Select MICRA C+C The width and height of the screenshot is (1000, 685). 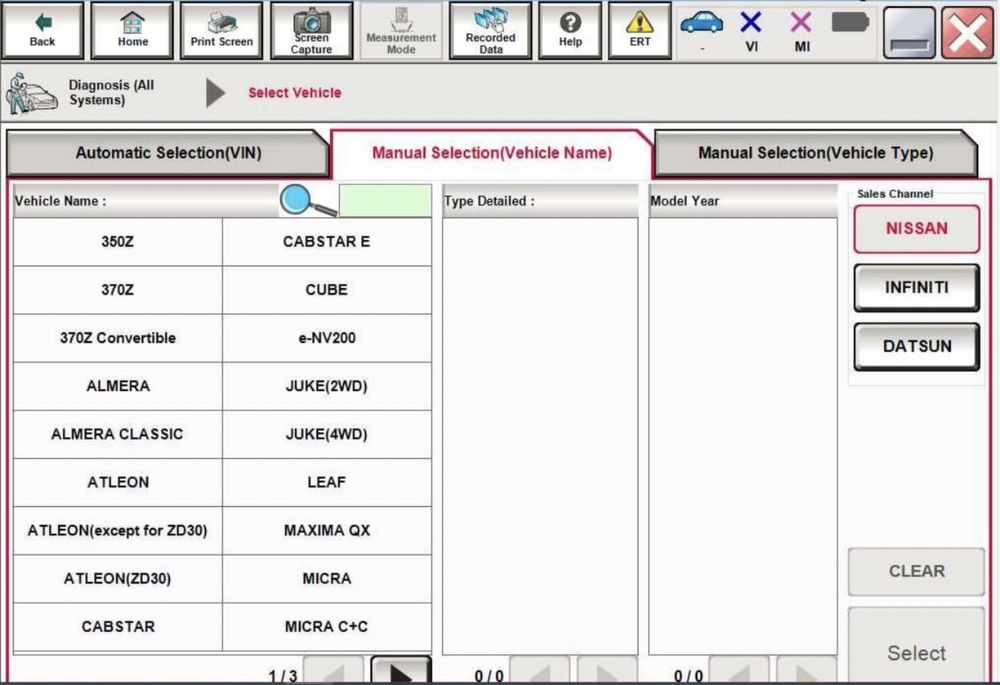327,627
